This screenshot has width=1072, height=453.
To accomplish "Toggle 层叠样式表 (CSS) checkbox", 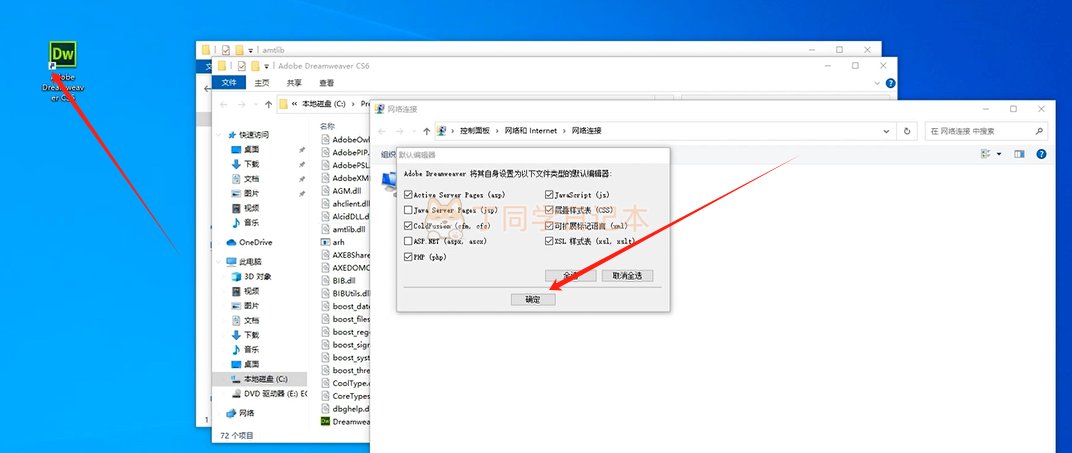I will [x=549, y=210].
